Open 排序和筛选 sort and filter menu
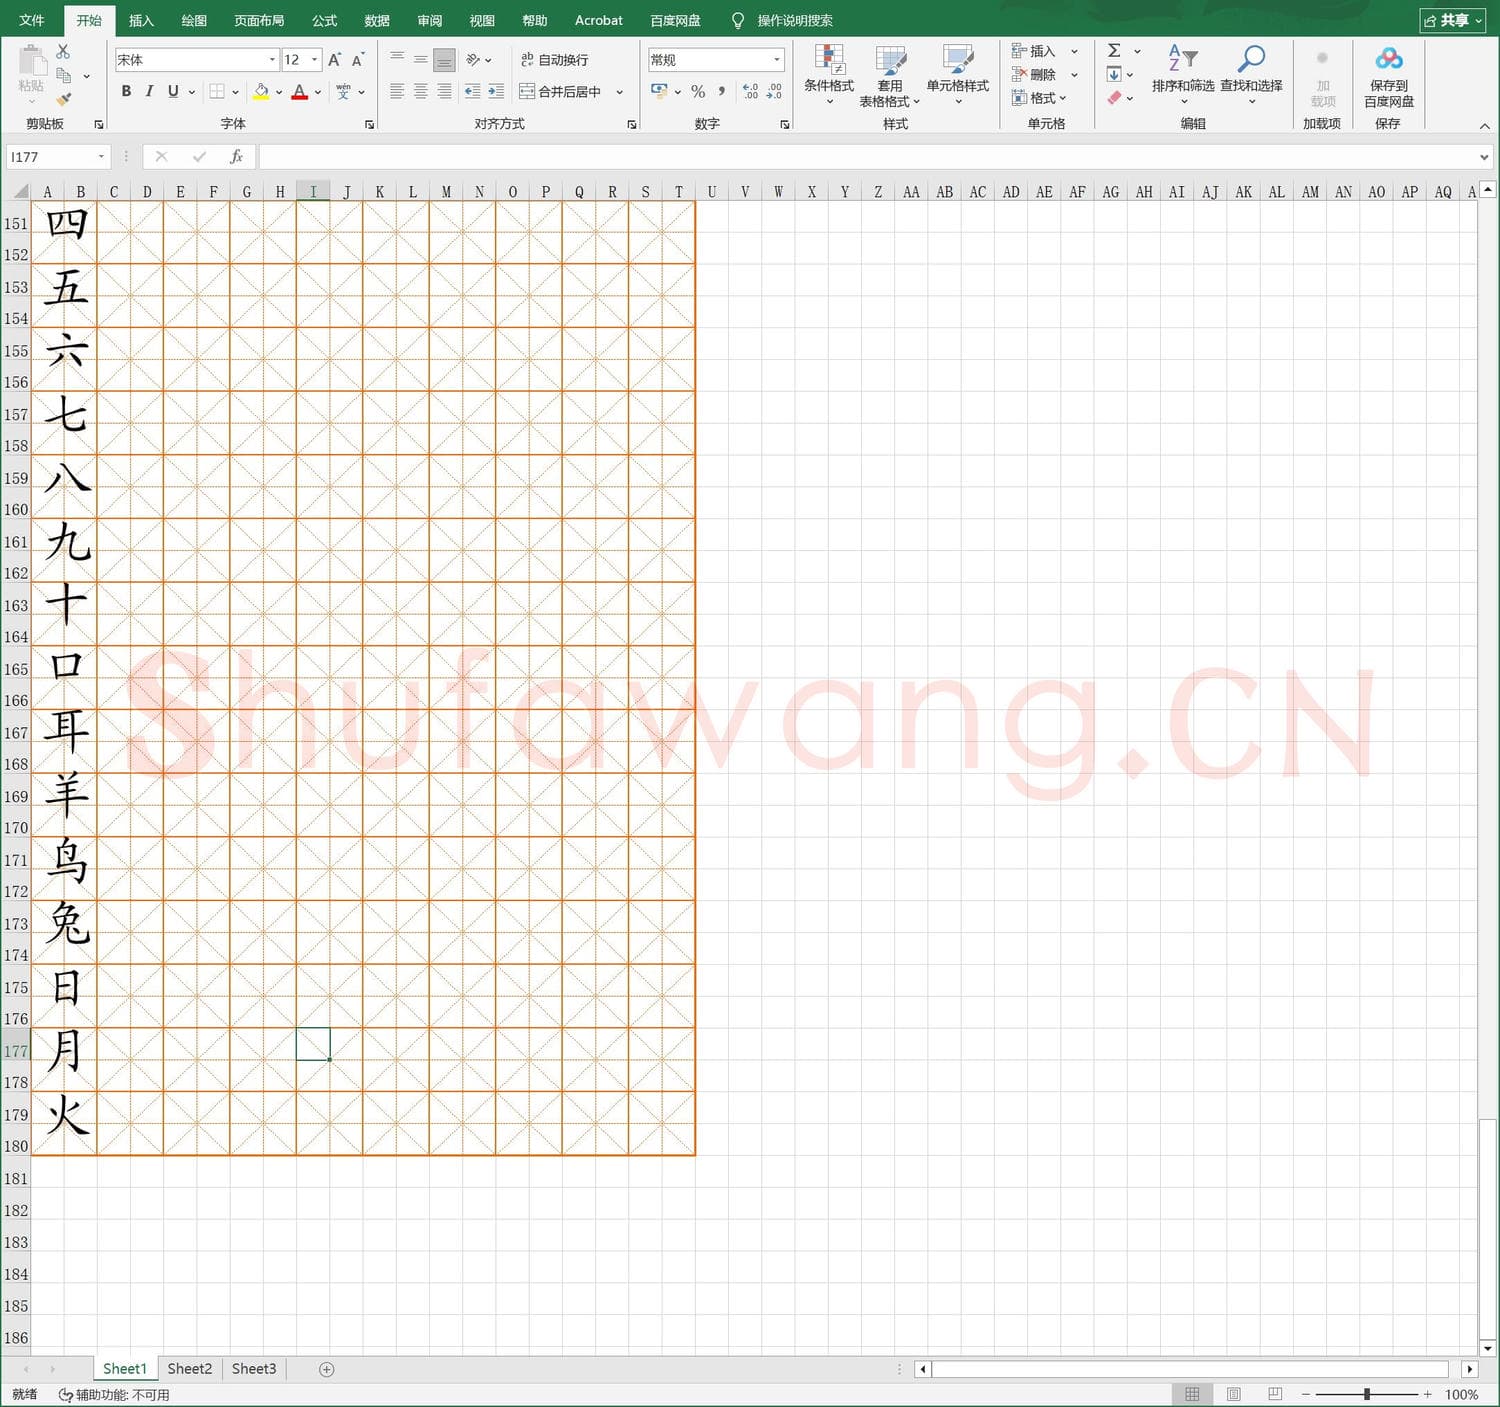The height and width of the screenshot is (1407, 1500). point(1183,76)
